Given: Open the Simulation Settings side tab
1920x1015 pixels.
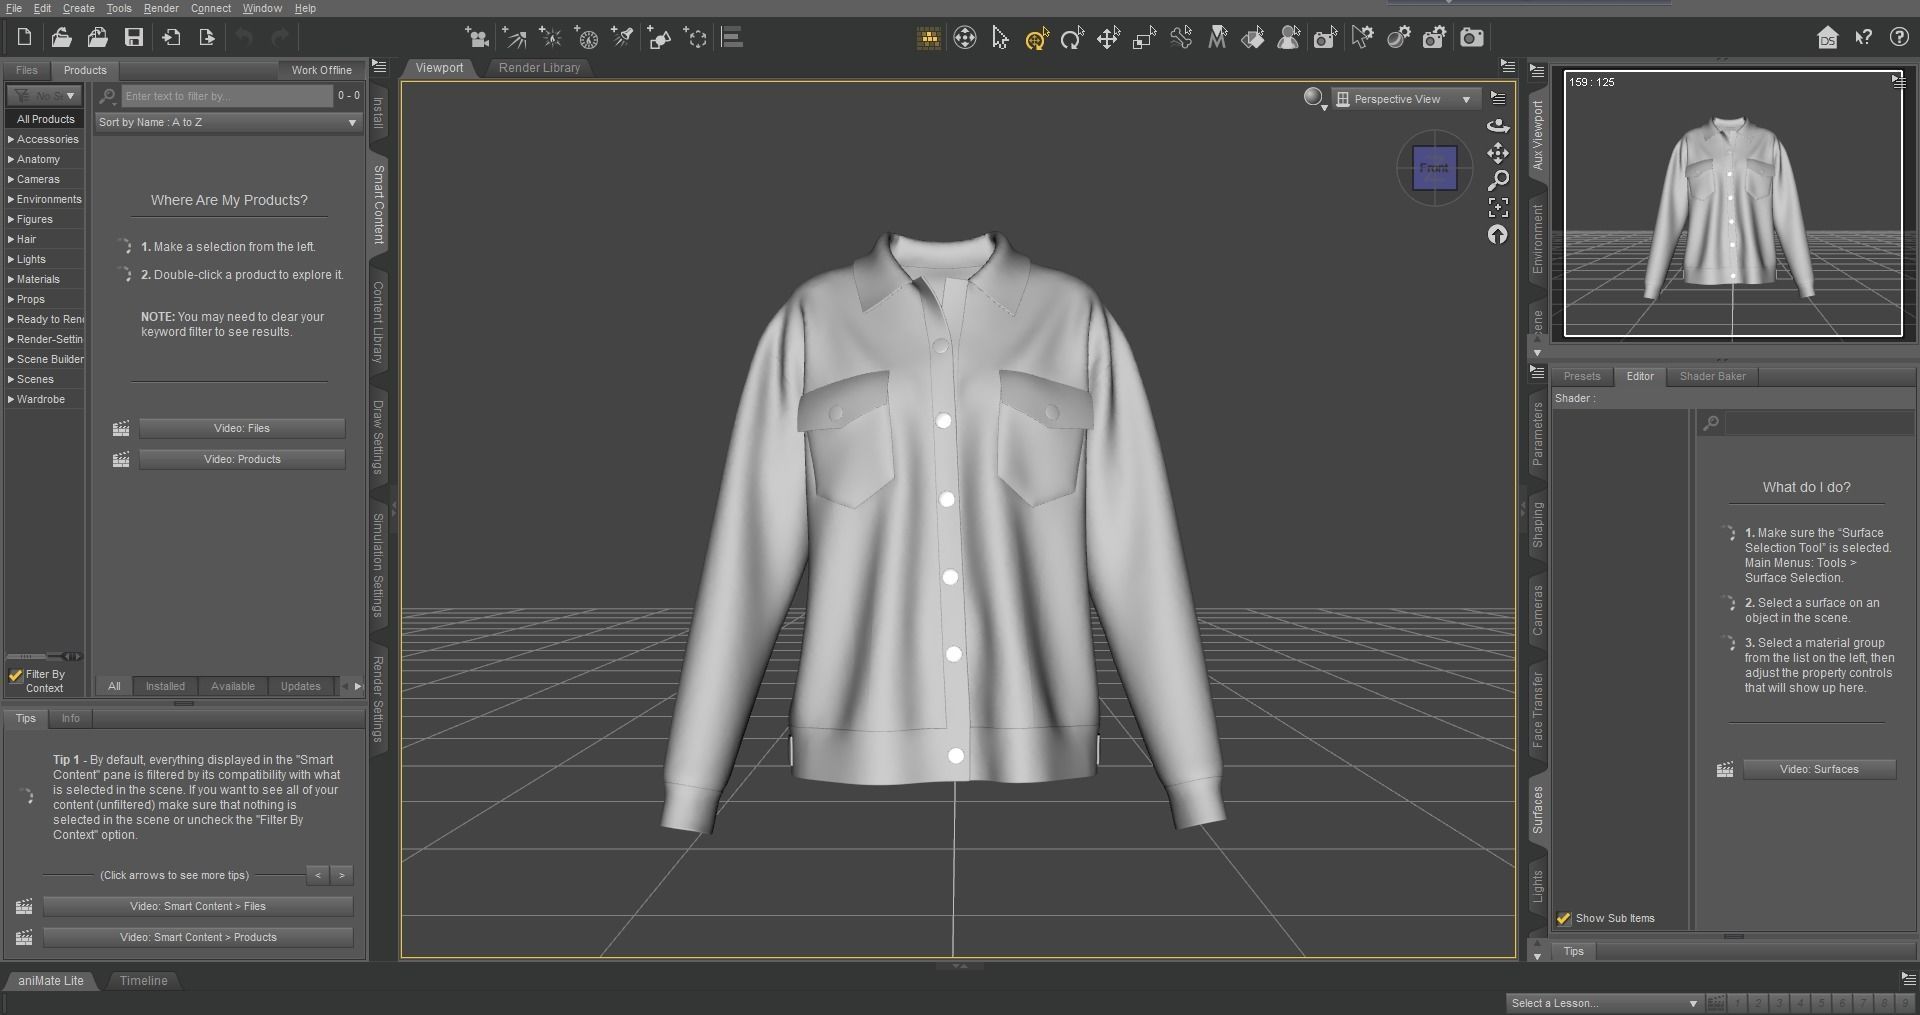Looking at the screenshot, I should click(x=378, y=565).
